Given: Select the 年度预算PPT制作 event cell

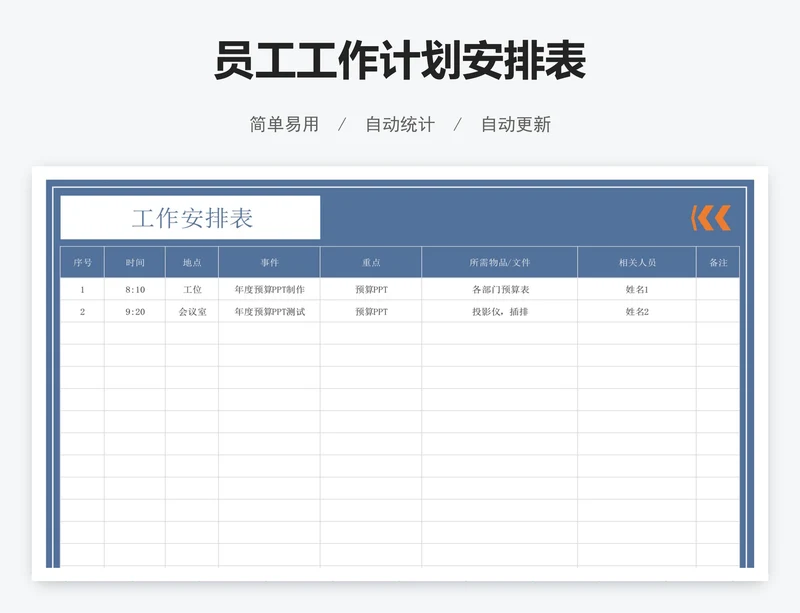Looking at the screenshot, I should (x=269, y=289).
